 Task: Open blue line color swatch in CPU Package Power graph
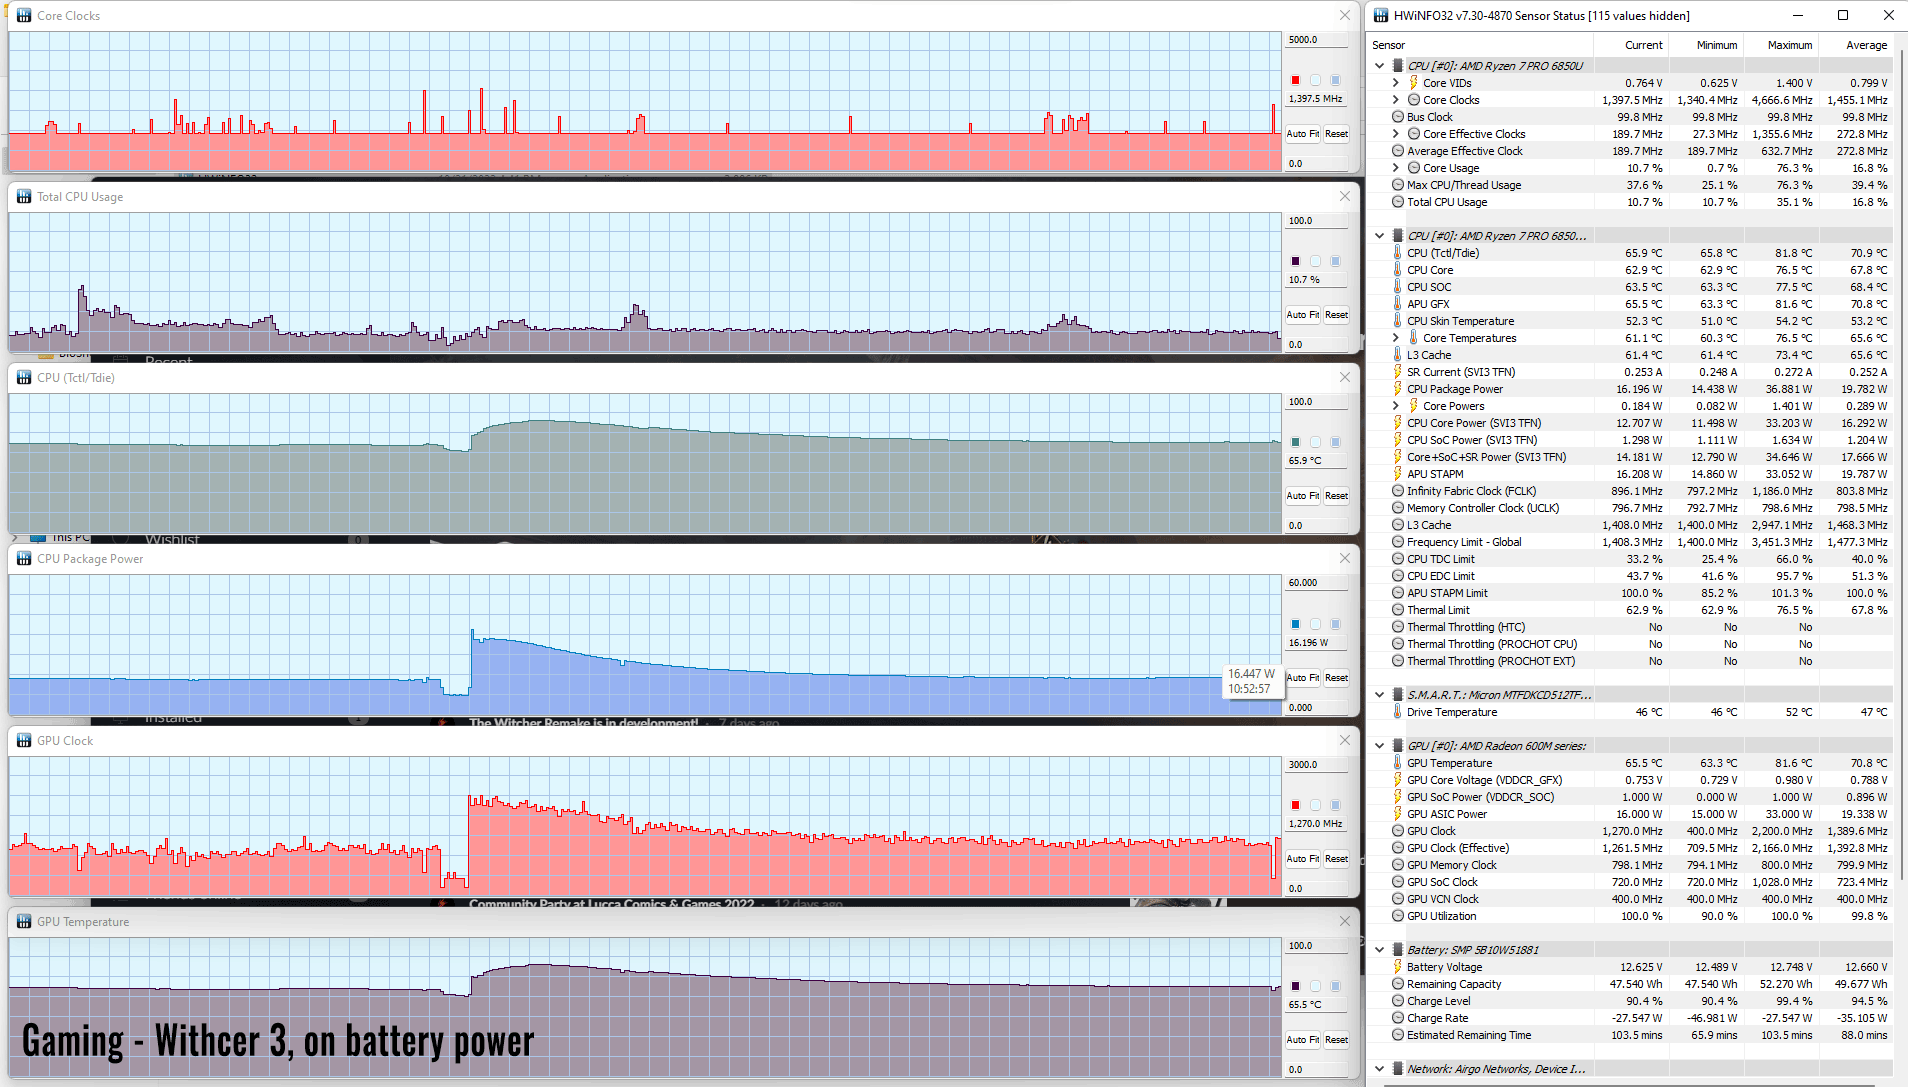click(1296, 624)
